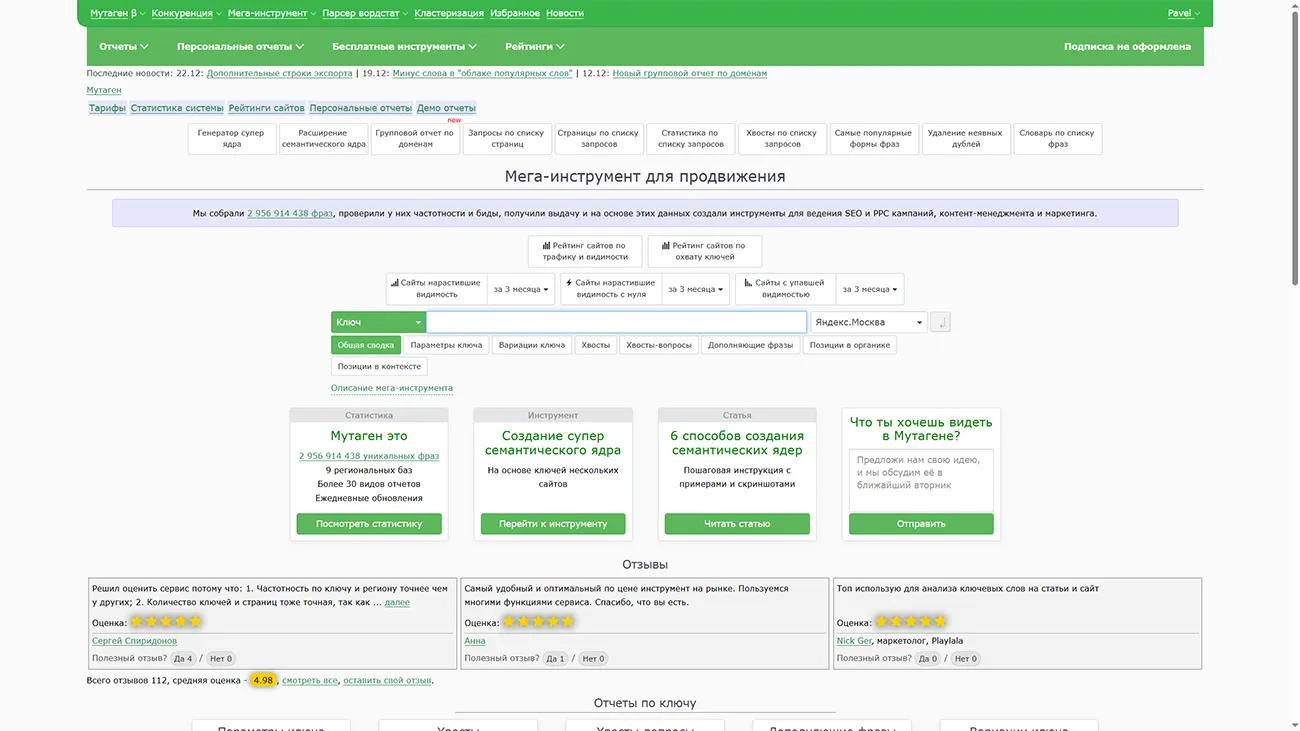Viewport: 1300px width, 731px height.
Task: Vote 'Нет 0' on Анна's review
Action: 593,659
